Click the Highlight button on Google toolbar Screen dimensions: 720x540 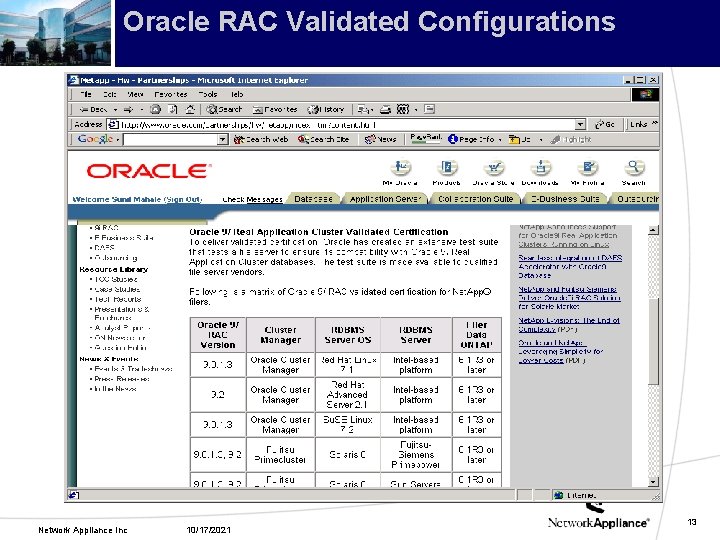(x=571, y=139)
